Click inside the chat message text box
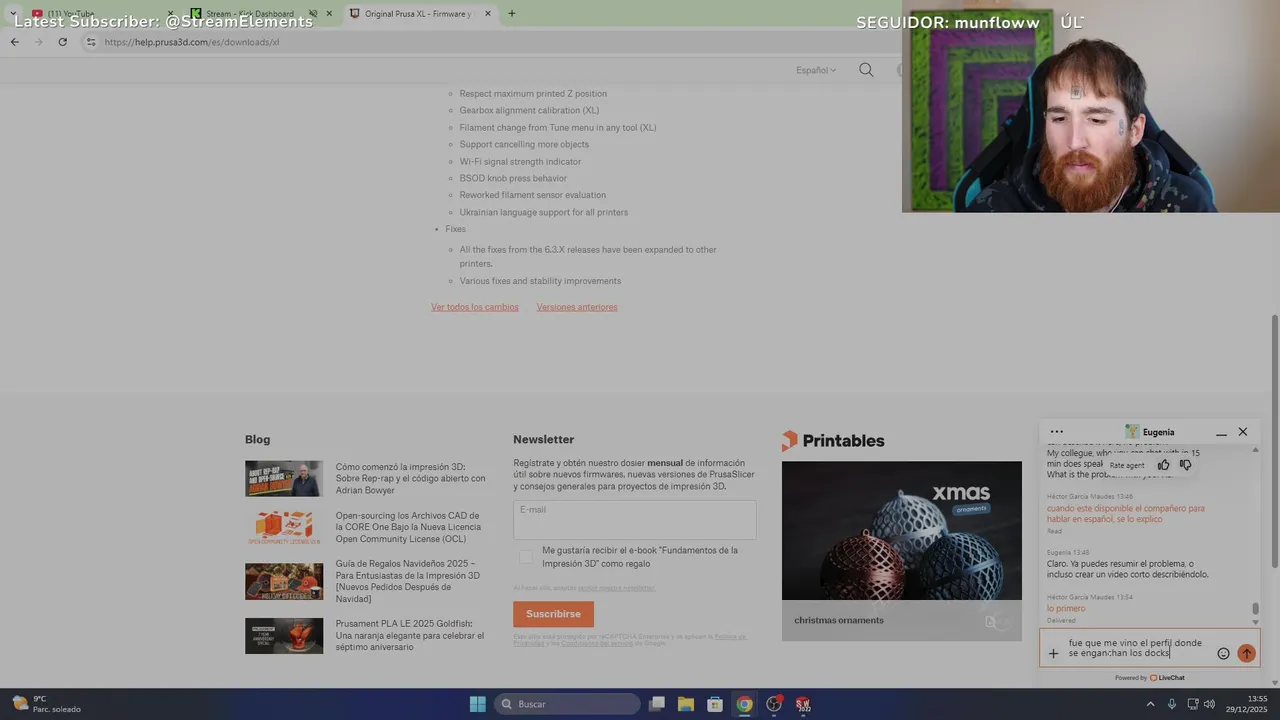This screenshot has height=720, width=1280. coord(1138,648)
